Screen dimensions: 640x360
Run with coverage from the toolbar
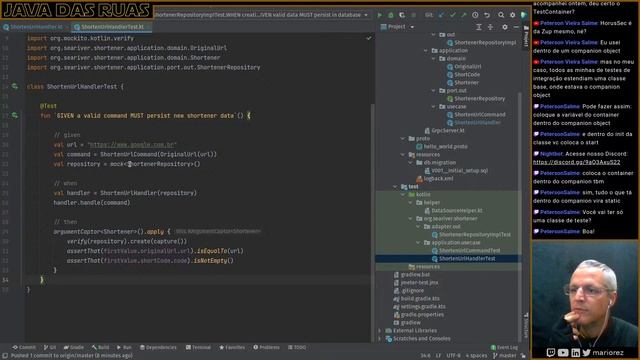(x=402, y=15)
